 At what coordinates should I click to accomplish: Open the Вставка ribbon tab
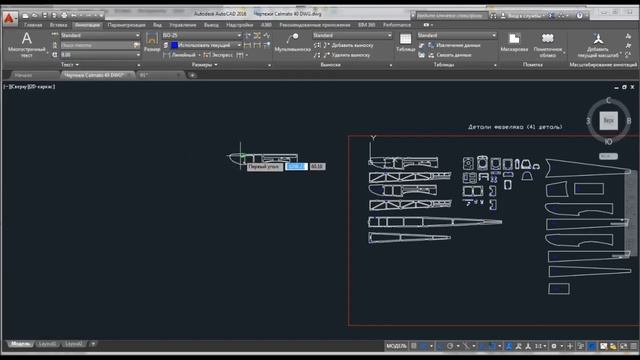[x=58, y=25]
